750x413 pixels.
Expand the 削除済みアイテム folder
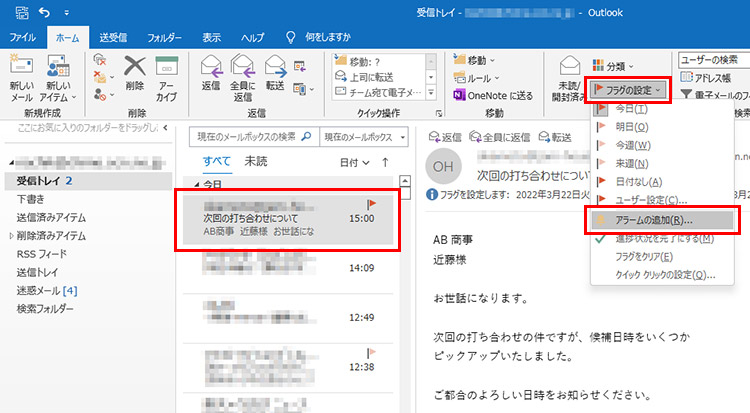pyautogui.click(x=11, y=236)
